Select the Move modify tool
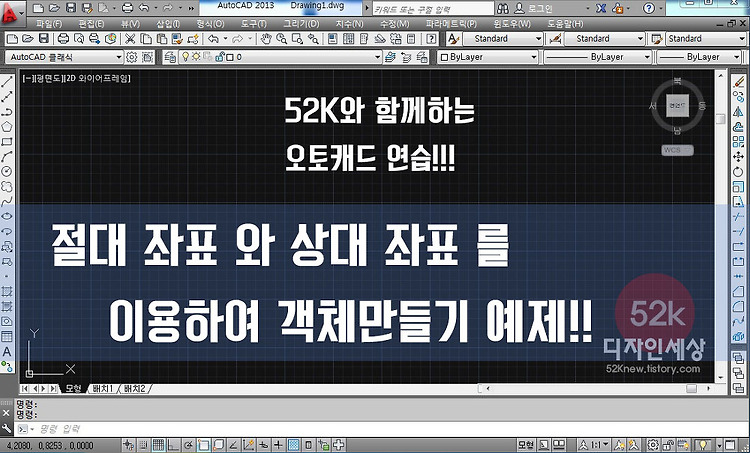Screen dimensions: 750x453 (738, 156)
